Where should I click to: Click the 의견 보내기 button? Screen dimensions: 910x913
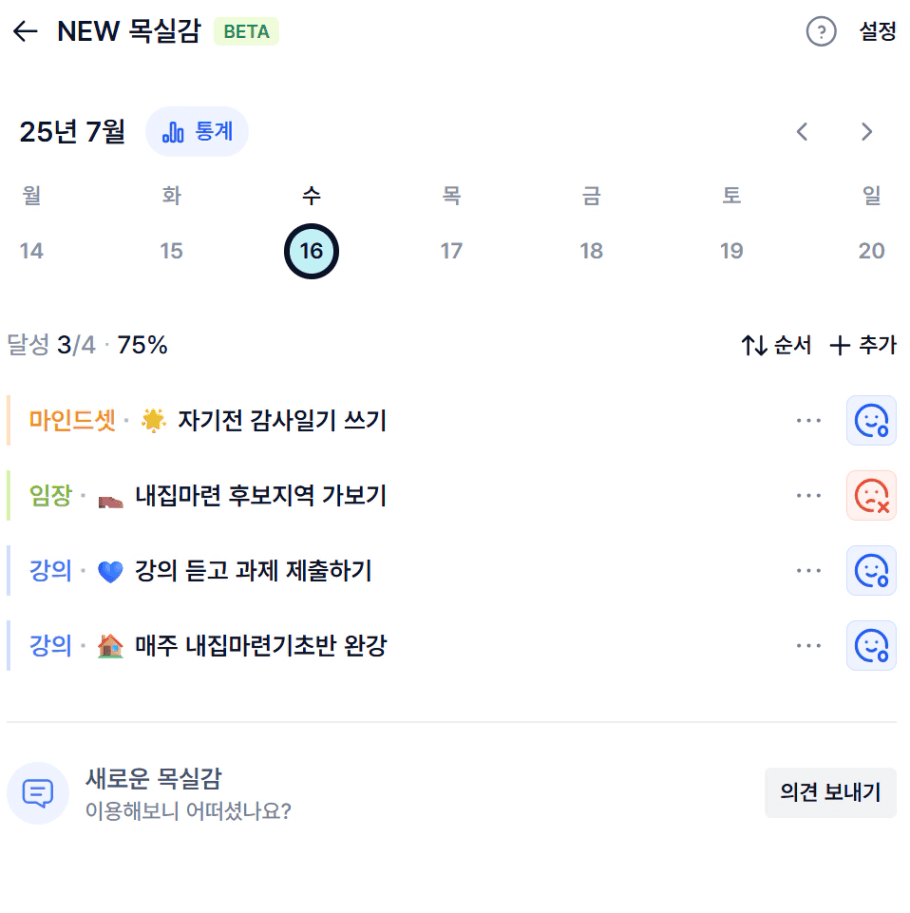830,792
